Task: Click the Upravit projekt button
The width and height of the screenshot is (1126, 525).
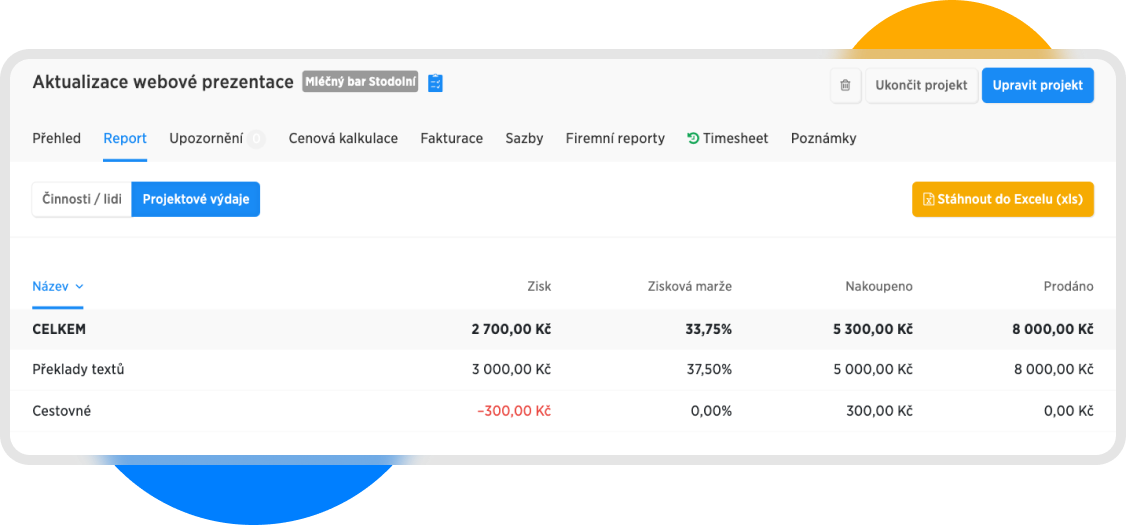Action: pos(1037,86)
